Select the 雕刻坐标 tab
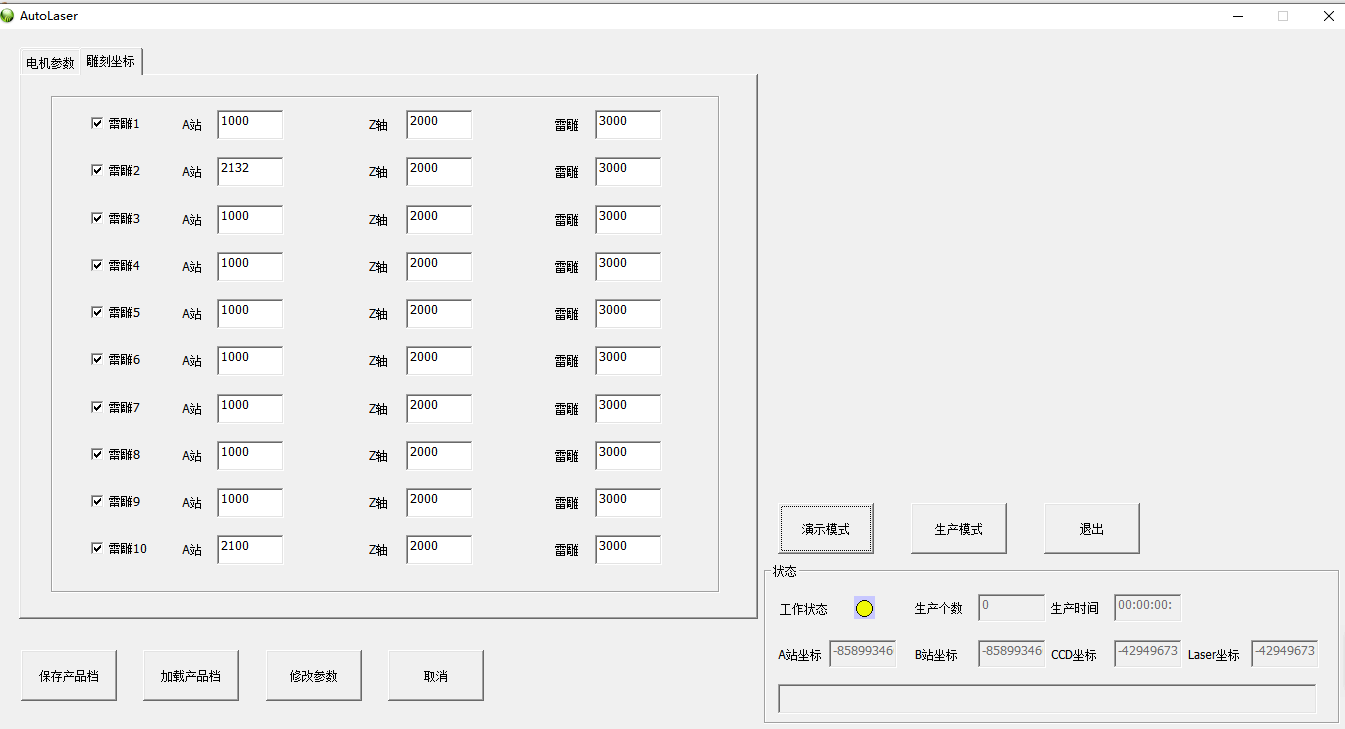The image size is (1345, 729). [x=111, y=61]
